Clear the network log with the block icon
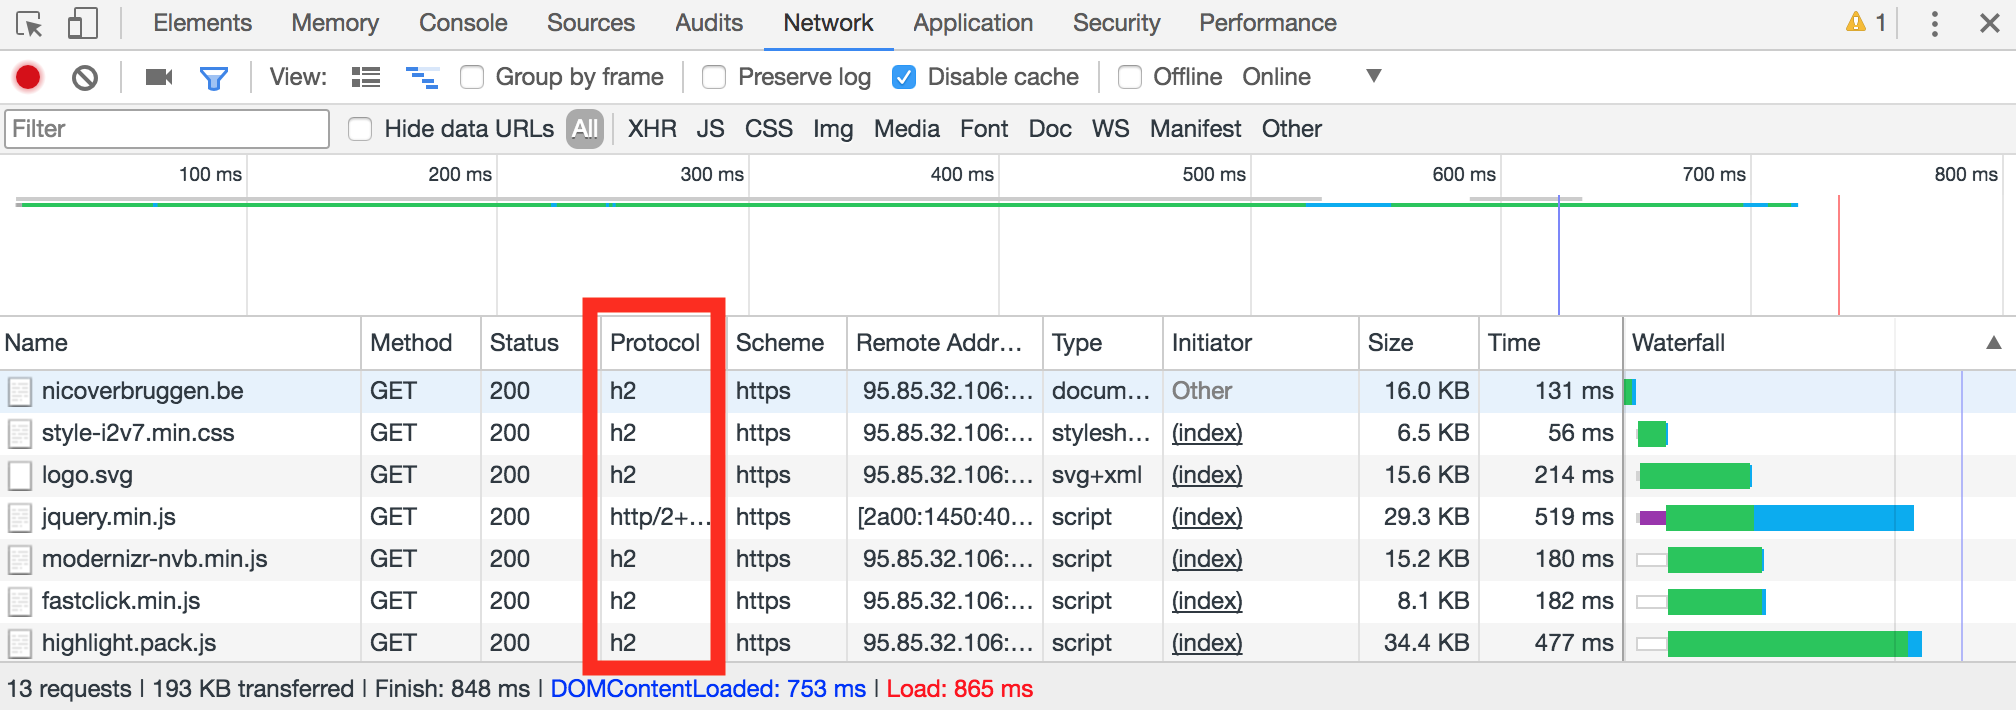2016x710 pixels. [x=85, y=77]
